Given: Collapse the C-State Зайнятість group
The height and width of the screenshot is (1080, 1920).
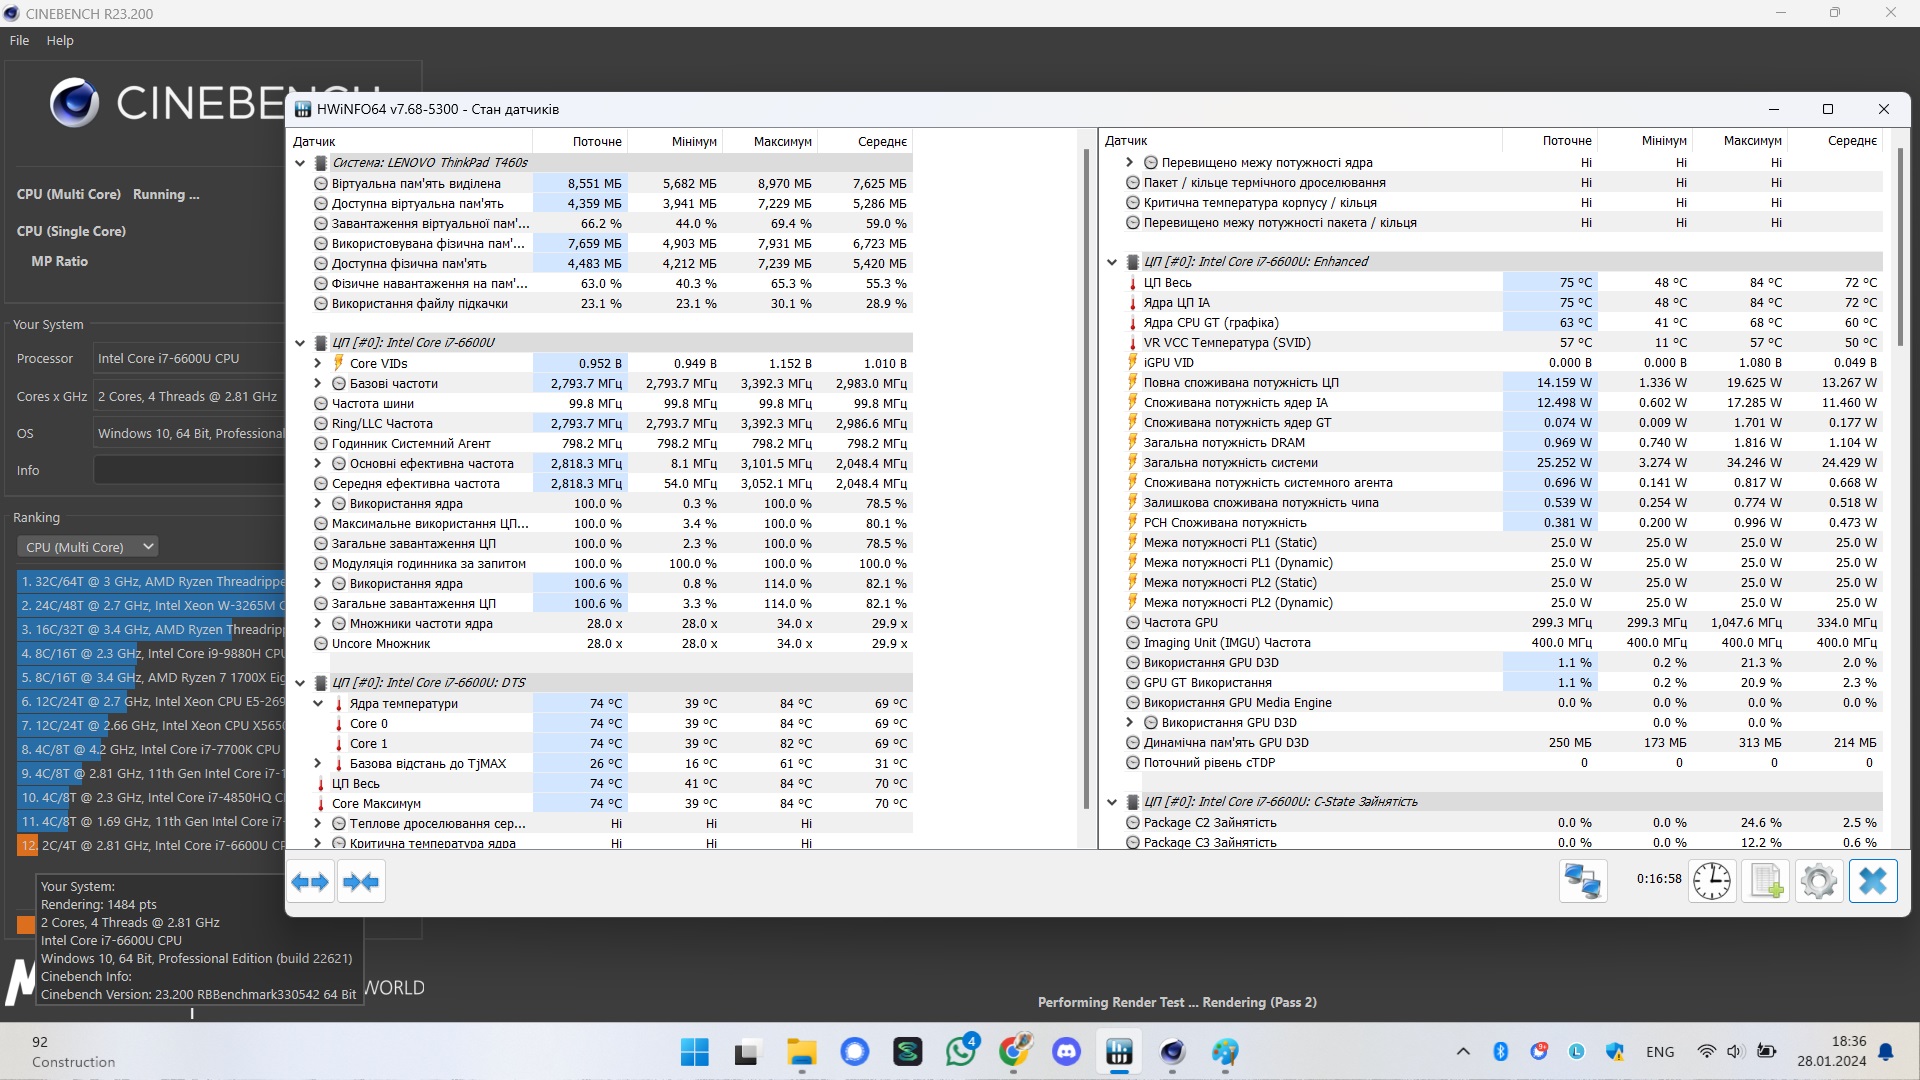Looking at the screenshot, I should pos(1112,802).
